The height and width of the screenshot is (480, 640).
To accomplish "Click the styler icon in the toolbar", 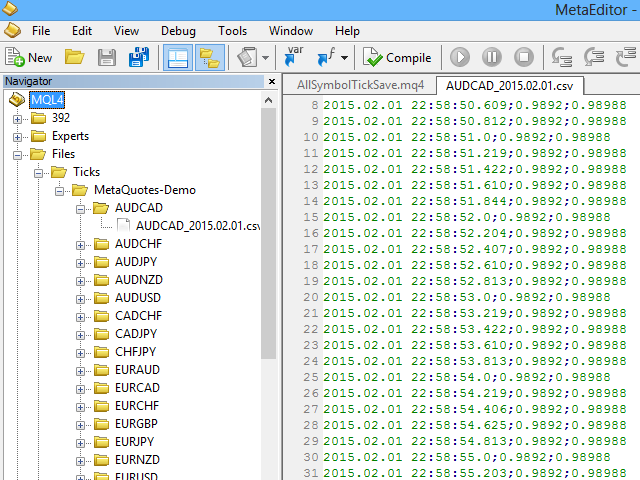I will tap(247, 58).
